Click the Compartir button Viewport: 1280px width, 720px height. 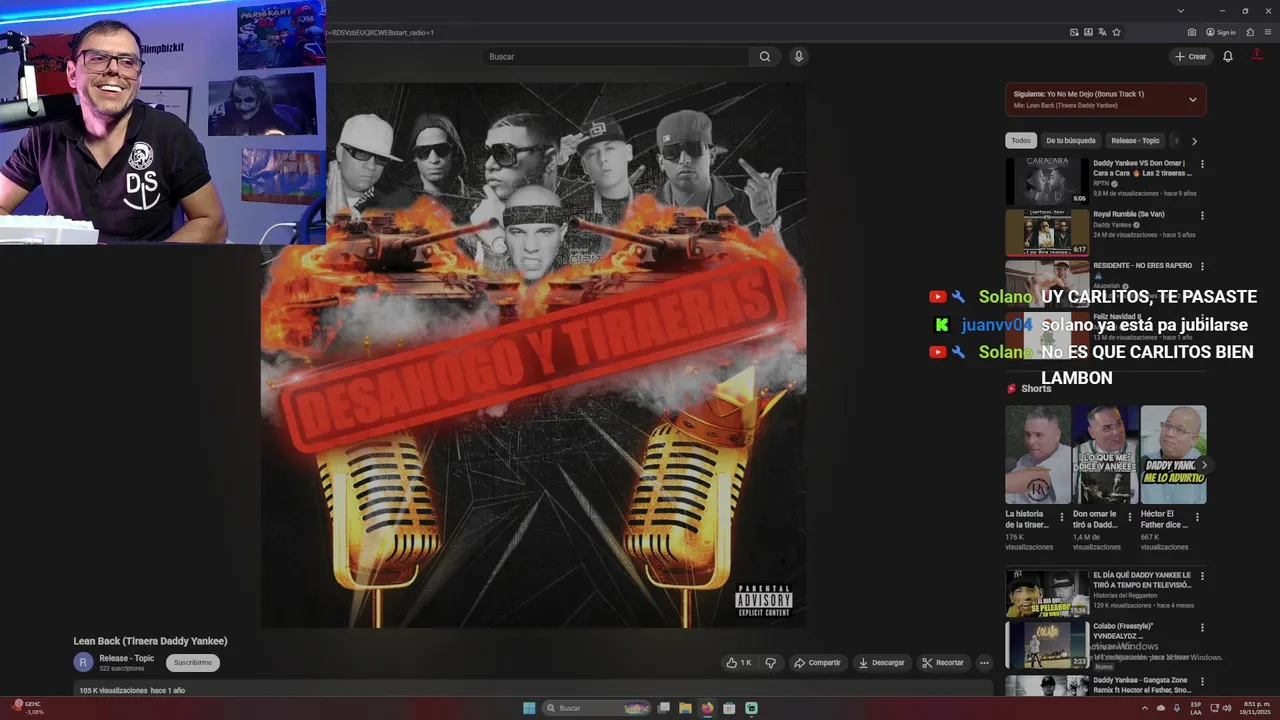coord(817,663)
